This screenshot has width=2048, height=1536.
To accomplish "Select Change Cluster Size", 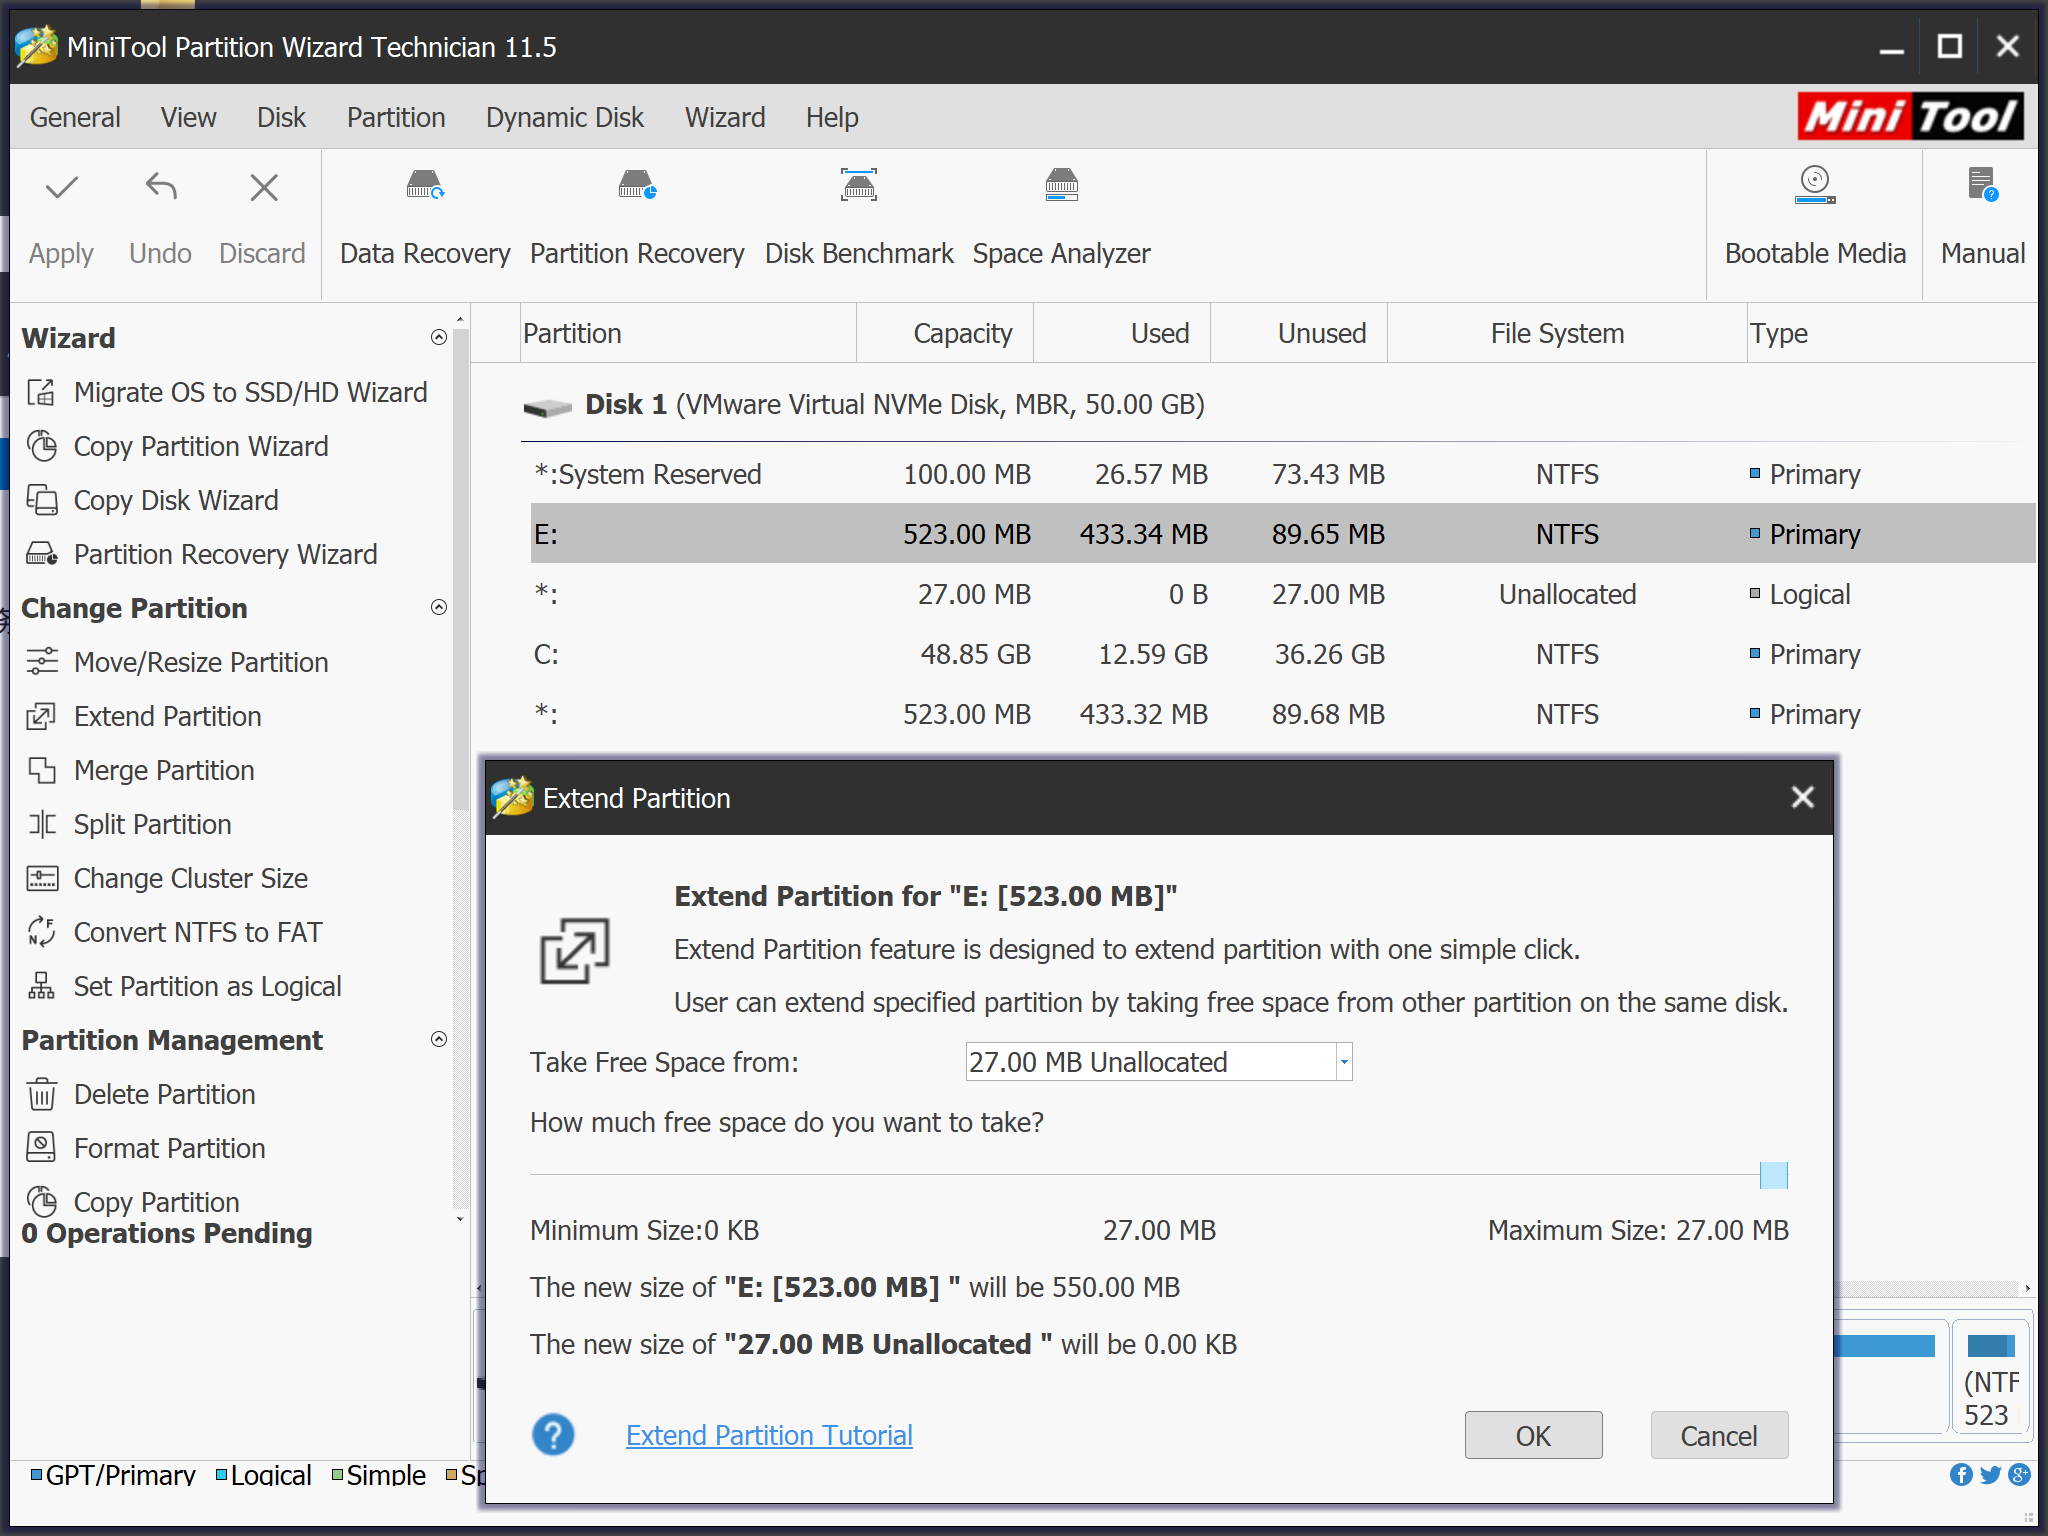I will click(167, 878).
